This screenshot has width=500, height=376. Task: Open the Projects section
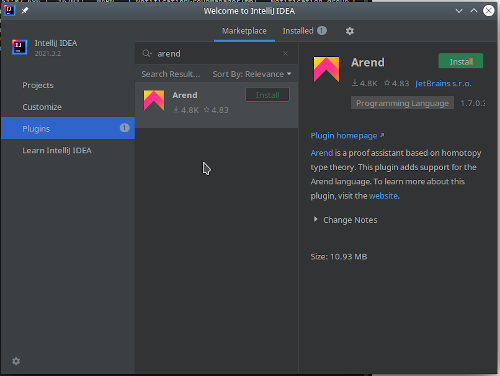coord(68,85)
